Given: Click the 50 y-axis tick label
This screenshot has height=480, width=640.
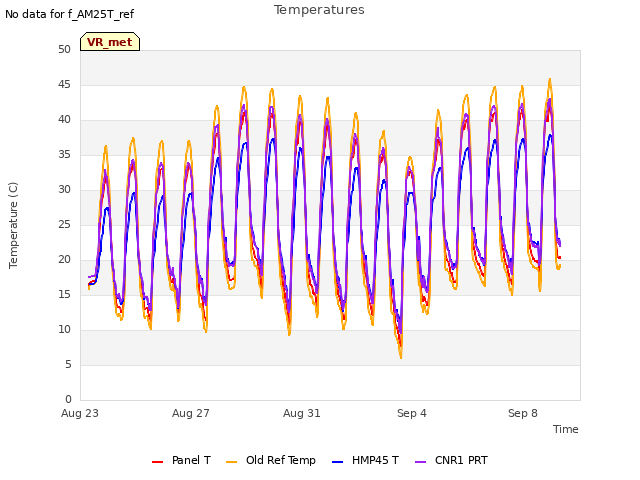Looking at the screenshot, I should click(64, 50).
